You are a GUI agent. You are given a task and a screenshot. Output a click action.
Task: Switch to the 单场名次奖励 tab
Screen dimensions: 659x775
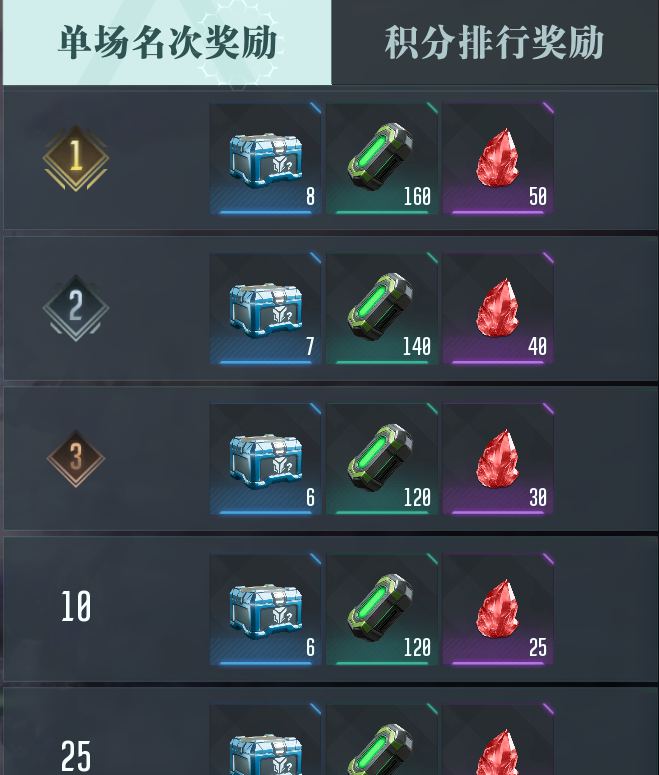pyautogui.click(x=167, y=43)
